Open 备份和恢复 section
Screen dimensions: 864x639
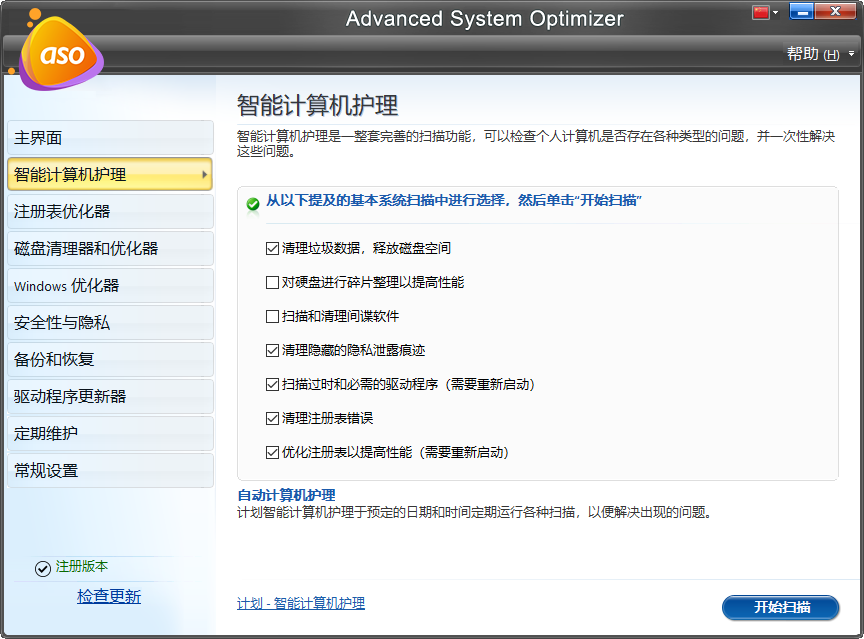point(110,359)
